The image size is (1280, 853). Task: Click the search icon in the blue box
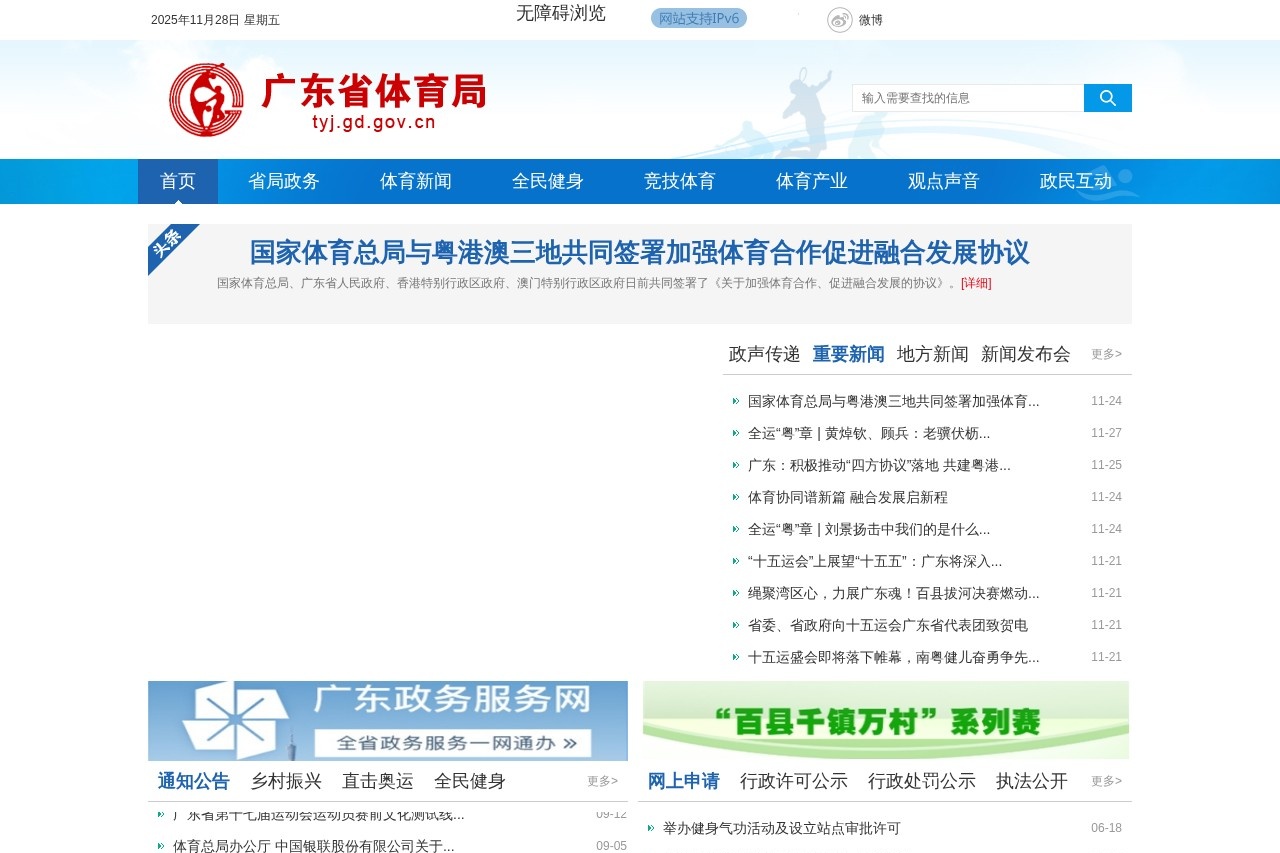pyautogui.click(x=1106, y=98)
